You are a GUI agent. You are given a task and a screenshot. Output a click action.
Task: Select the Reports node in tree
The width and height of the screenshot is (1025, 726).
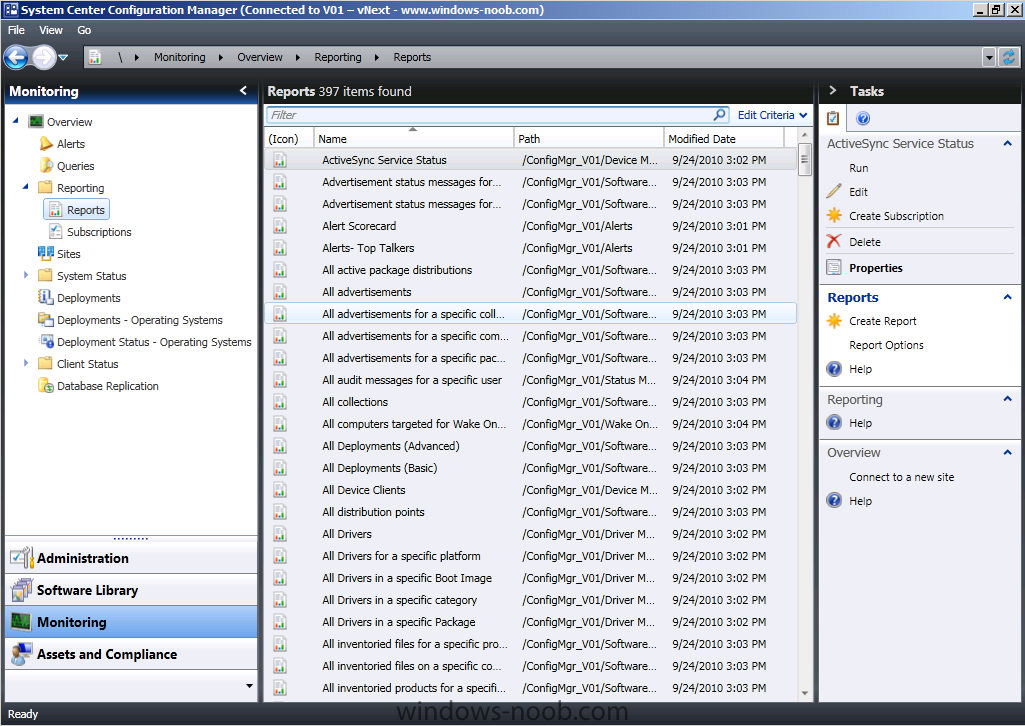pyautogui.click(x=76, y=210)
